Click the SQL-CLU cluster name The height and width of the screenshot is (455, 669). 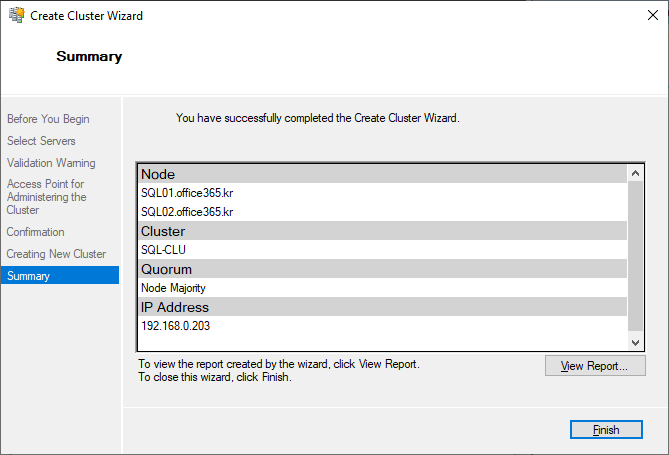coord(383,250)
